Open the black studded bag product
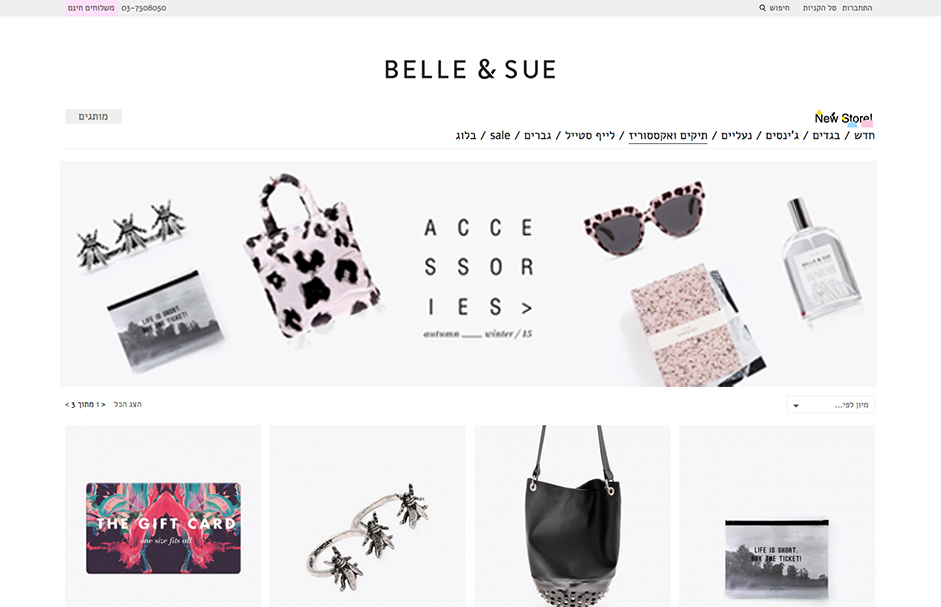Image resolution: width=941 pixels, height=607 pixels. tap(572, 516)
